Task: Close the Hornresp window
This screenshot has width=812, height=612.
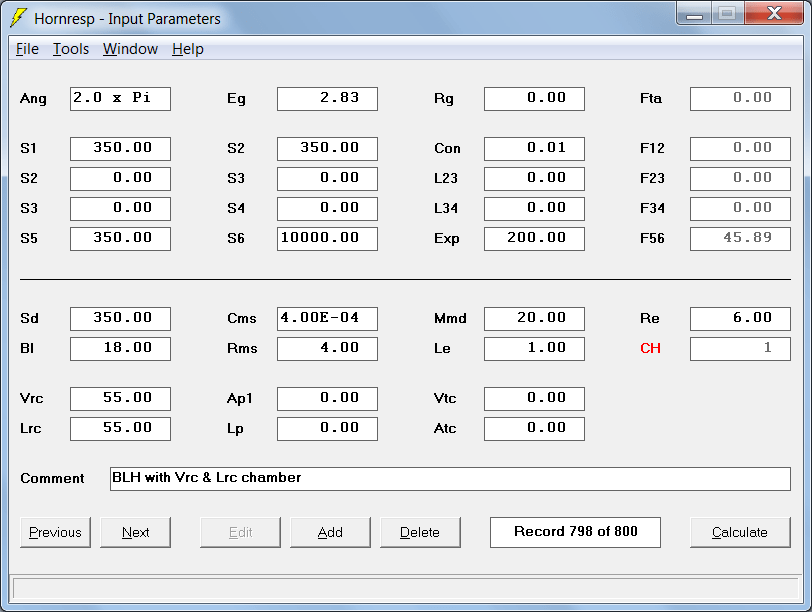Action: point(774,14)
